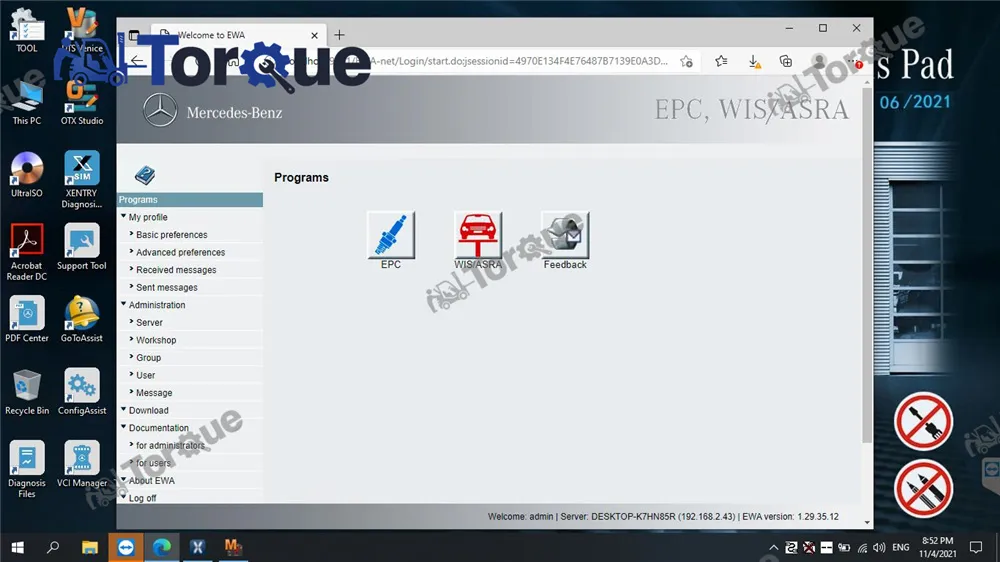Collapse the My profile tree section
Image resolution: width=1000 pixels, height=562 pixels.
click(x=124, y=216)
